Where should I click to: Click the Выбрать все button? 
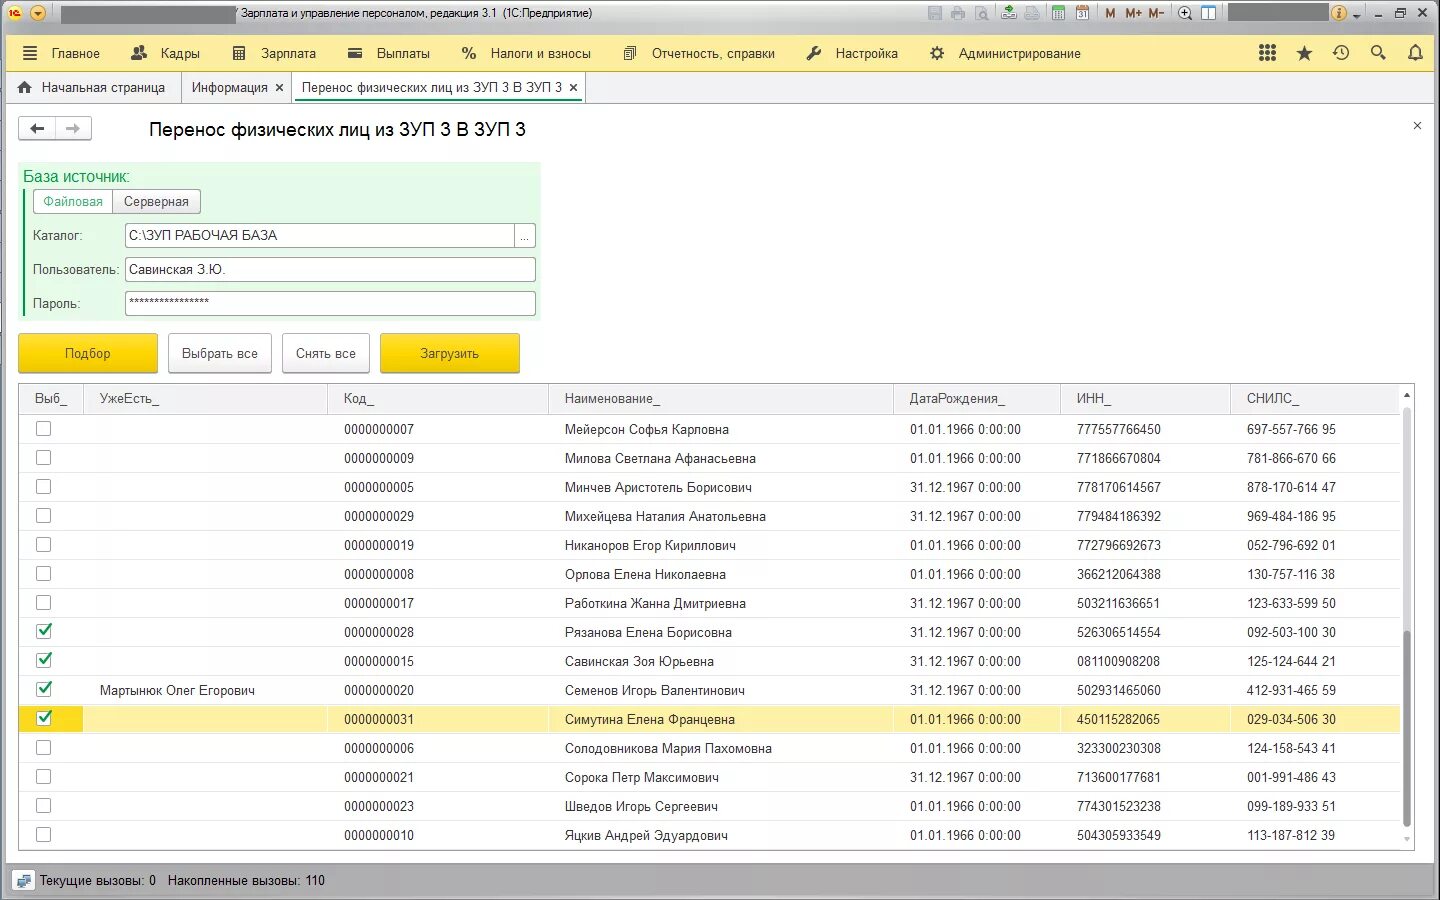coord(220,353)
